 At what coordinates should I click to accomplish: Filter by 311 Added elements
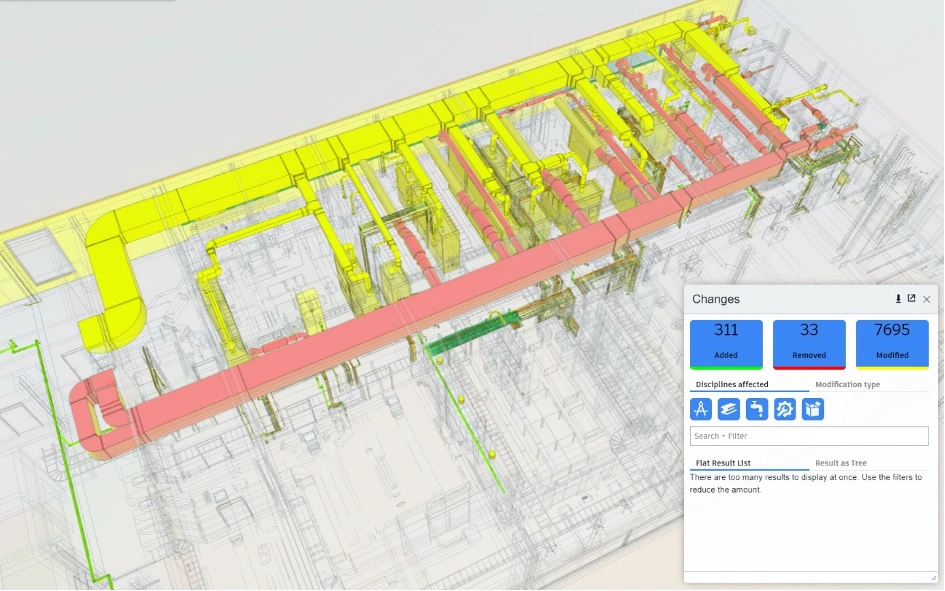coord(726,344)
